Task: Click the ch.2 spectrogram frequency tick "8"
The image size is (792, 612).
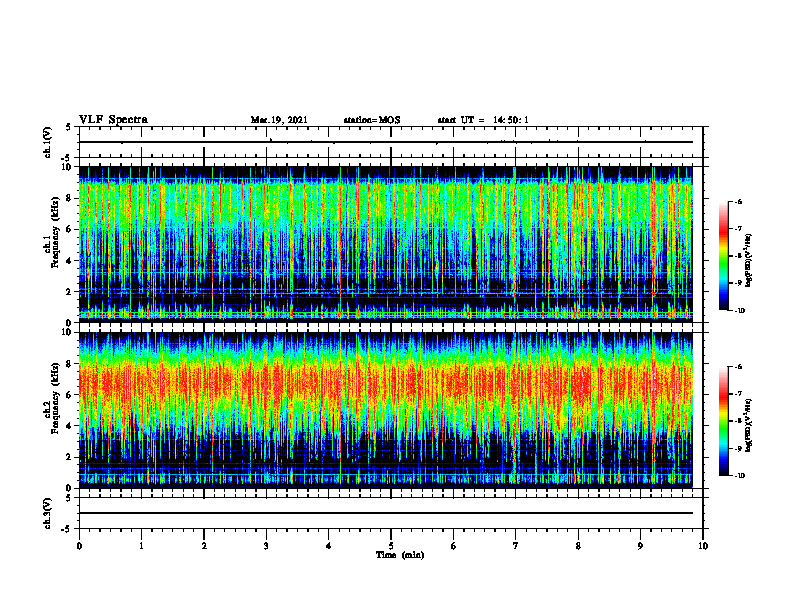Action: pos(70,364)
